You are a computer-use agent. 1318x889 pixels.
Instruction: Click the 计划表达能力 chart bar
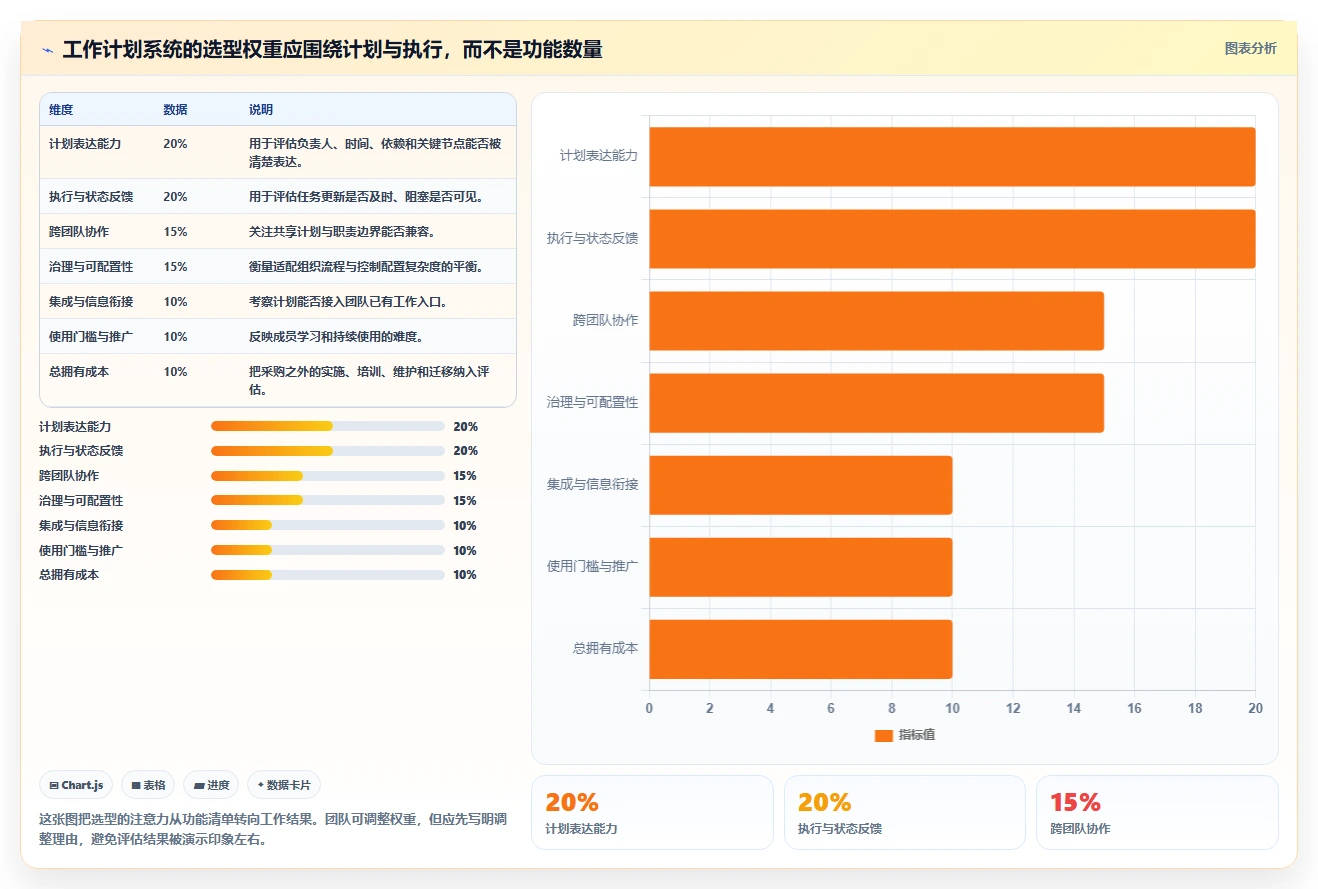tap(952, 157)
